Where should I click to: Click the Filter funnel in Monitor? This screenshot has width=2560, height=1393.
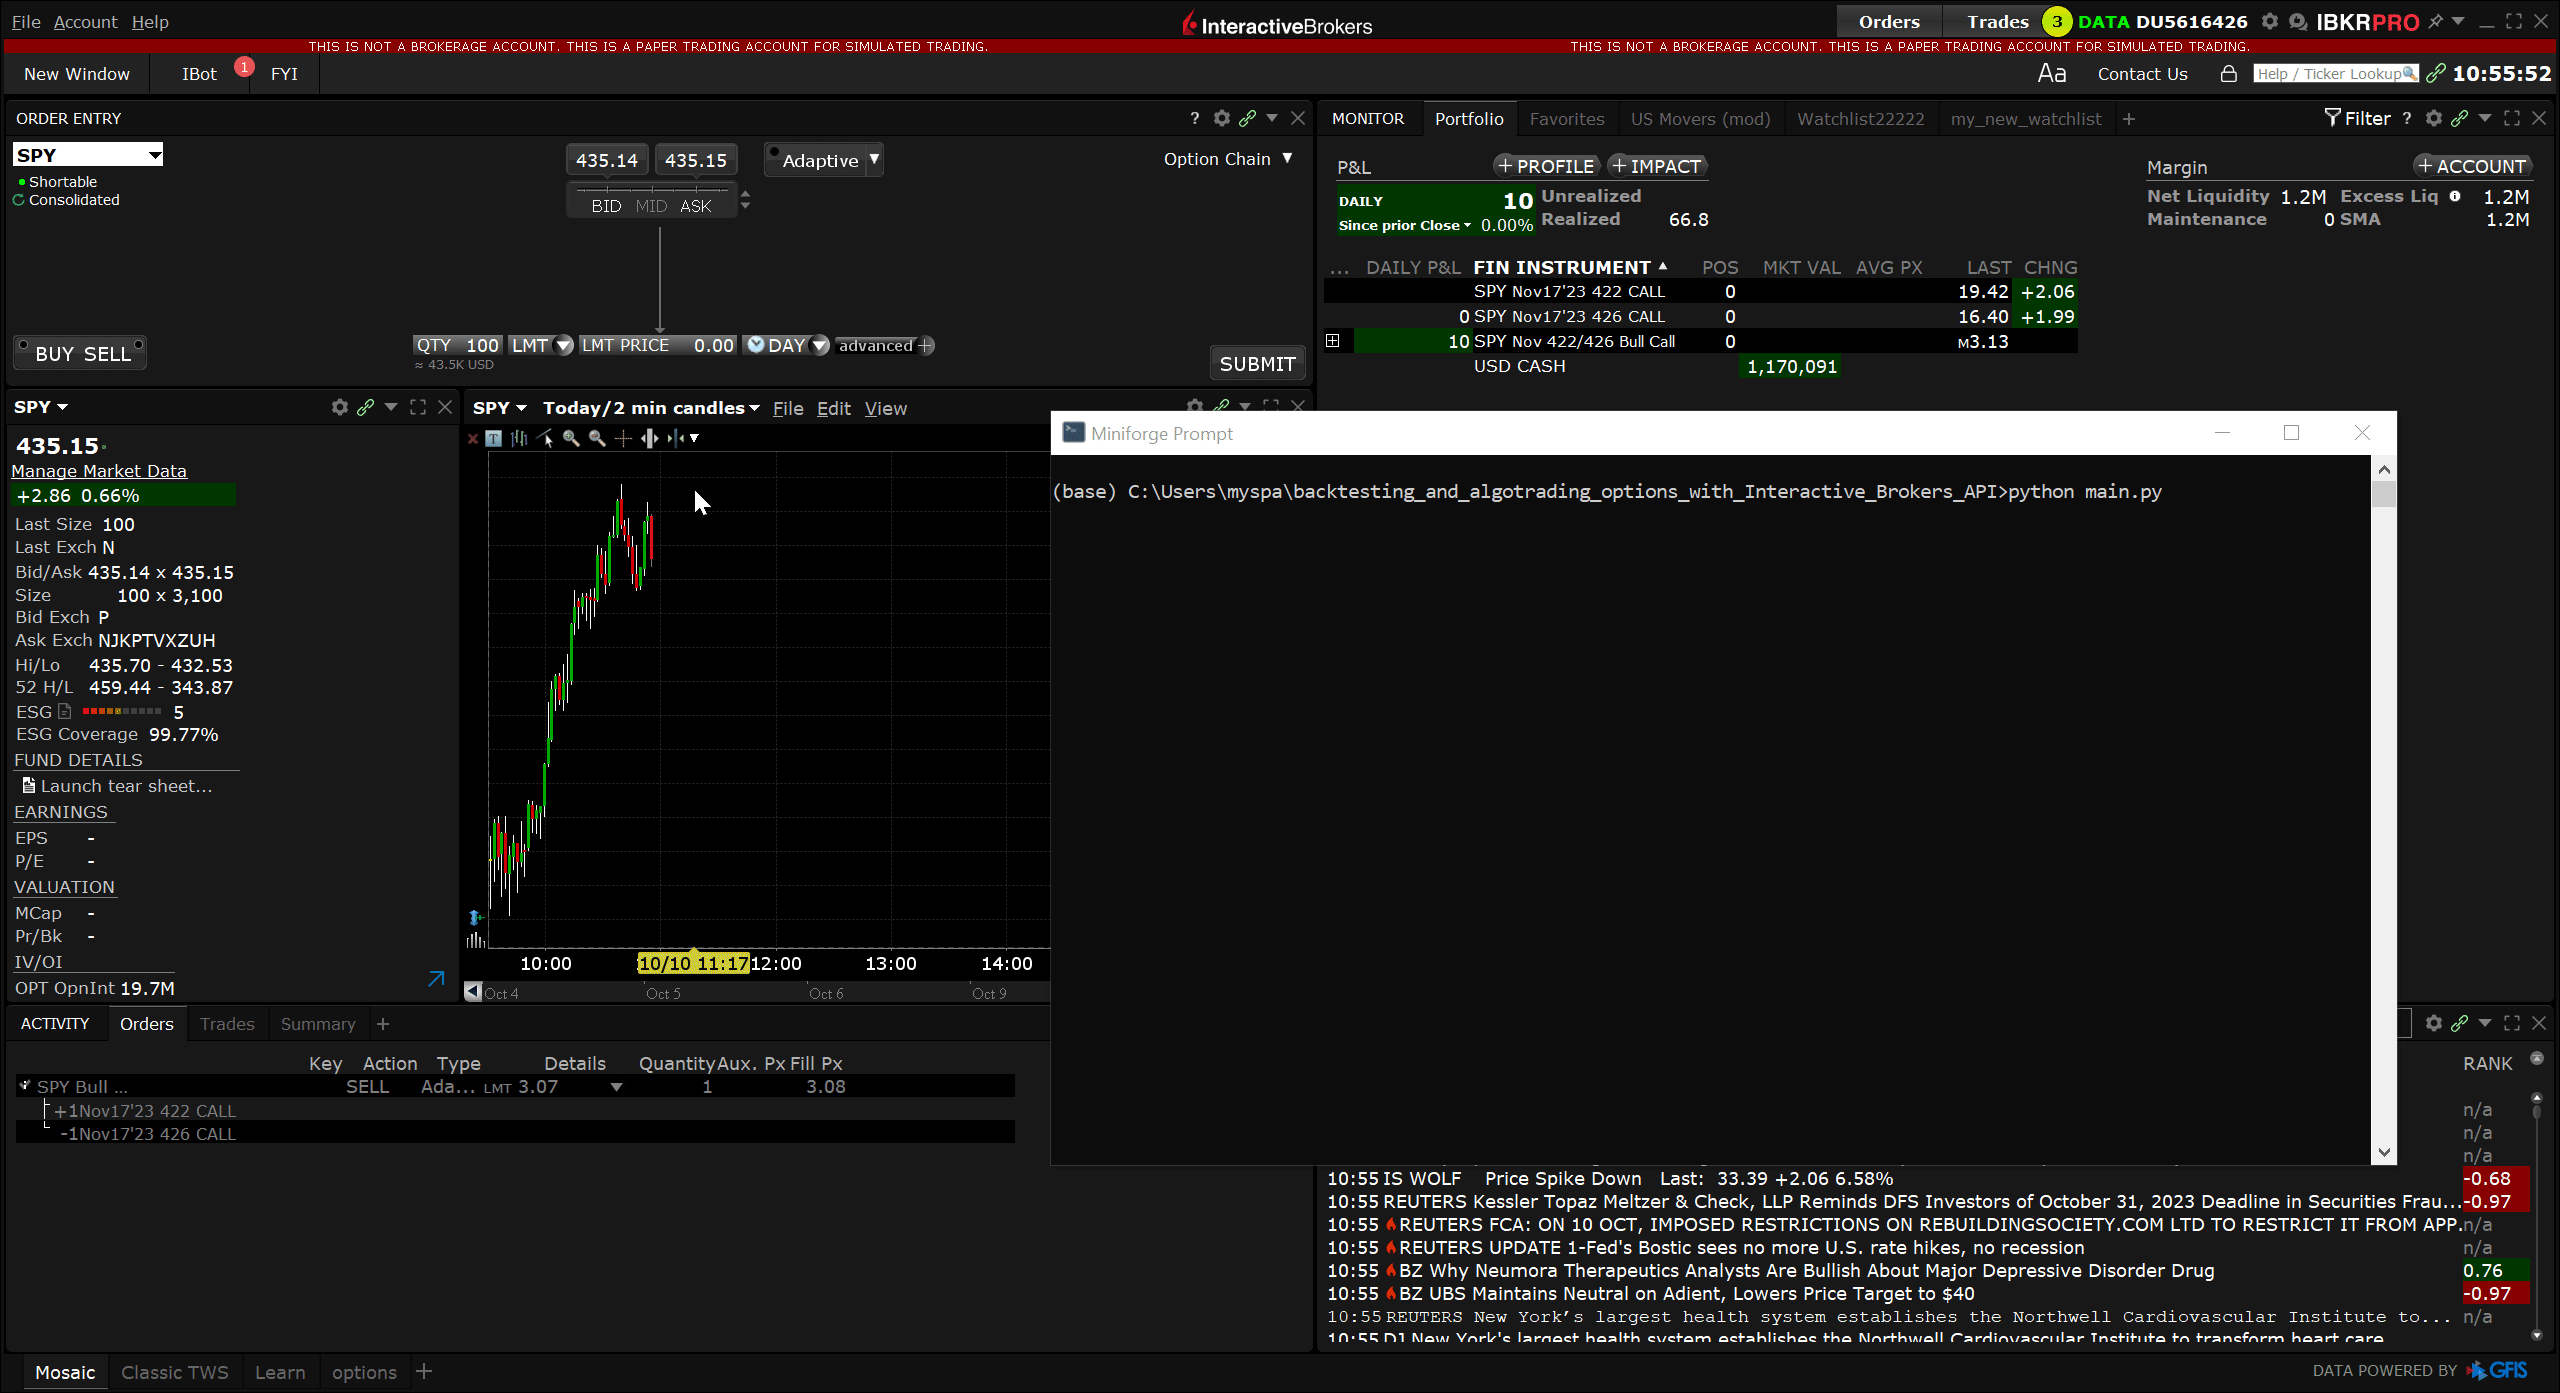[2332, 118]
